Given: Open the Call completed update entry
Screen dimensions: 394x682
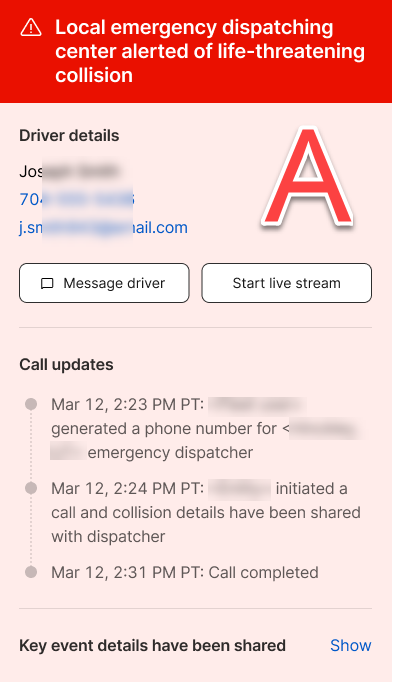Looking at the screenshot, I should [x=185, y=572].
